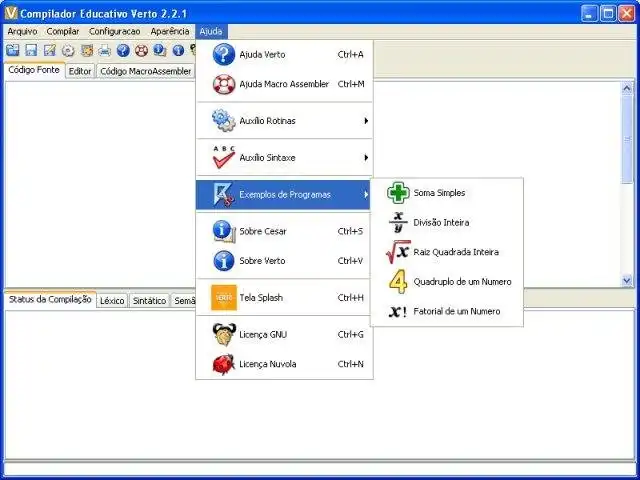Click the gear toolbar icon

click(x=68, y=50)
